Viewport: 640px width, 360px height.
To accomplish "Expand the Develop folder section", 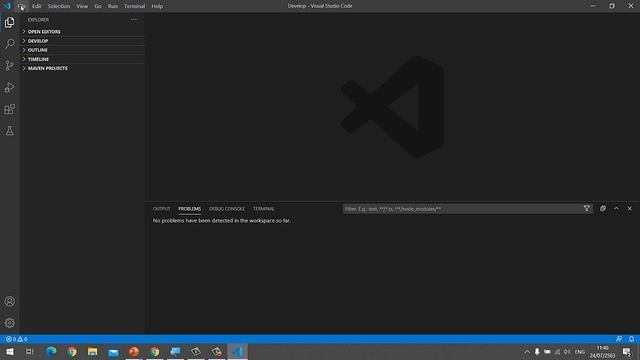I will click(x=82, y=41).
